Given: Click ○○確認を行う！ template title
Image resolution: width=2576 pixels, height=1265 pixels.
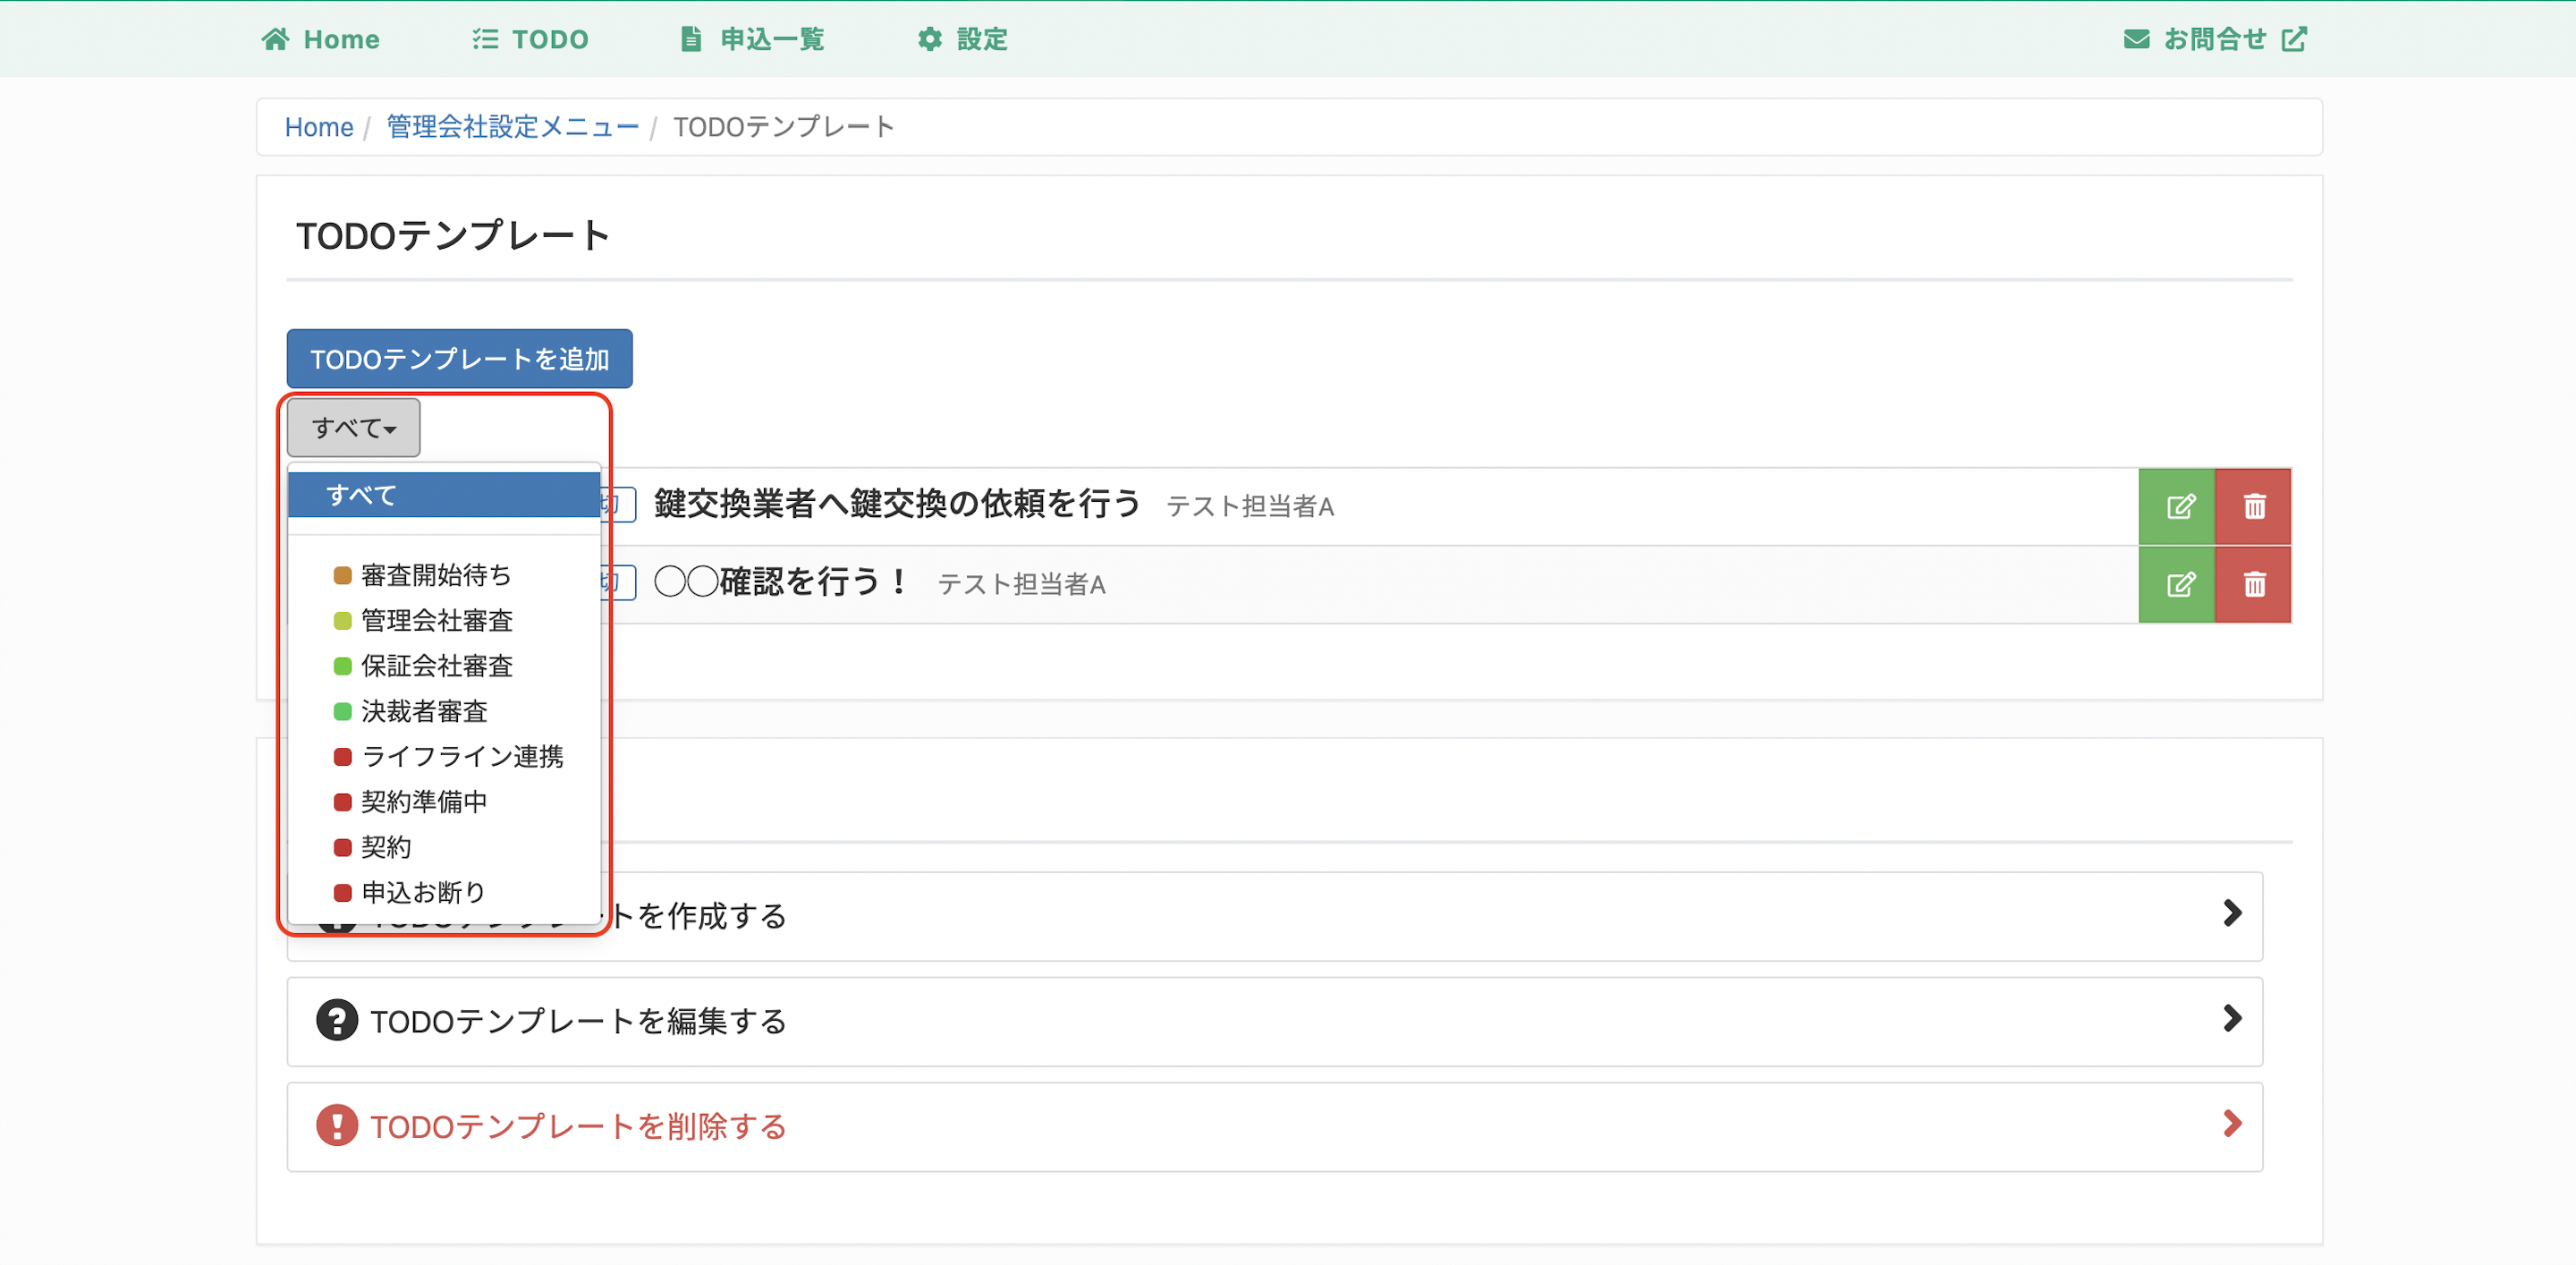Looking at the screenshot, I should (782, 582).
